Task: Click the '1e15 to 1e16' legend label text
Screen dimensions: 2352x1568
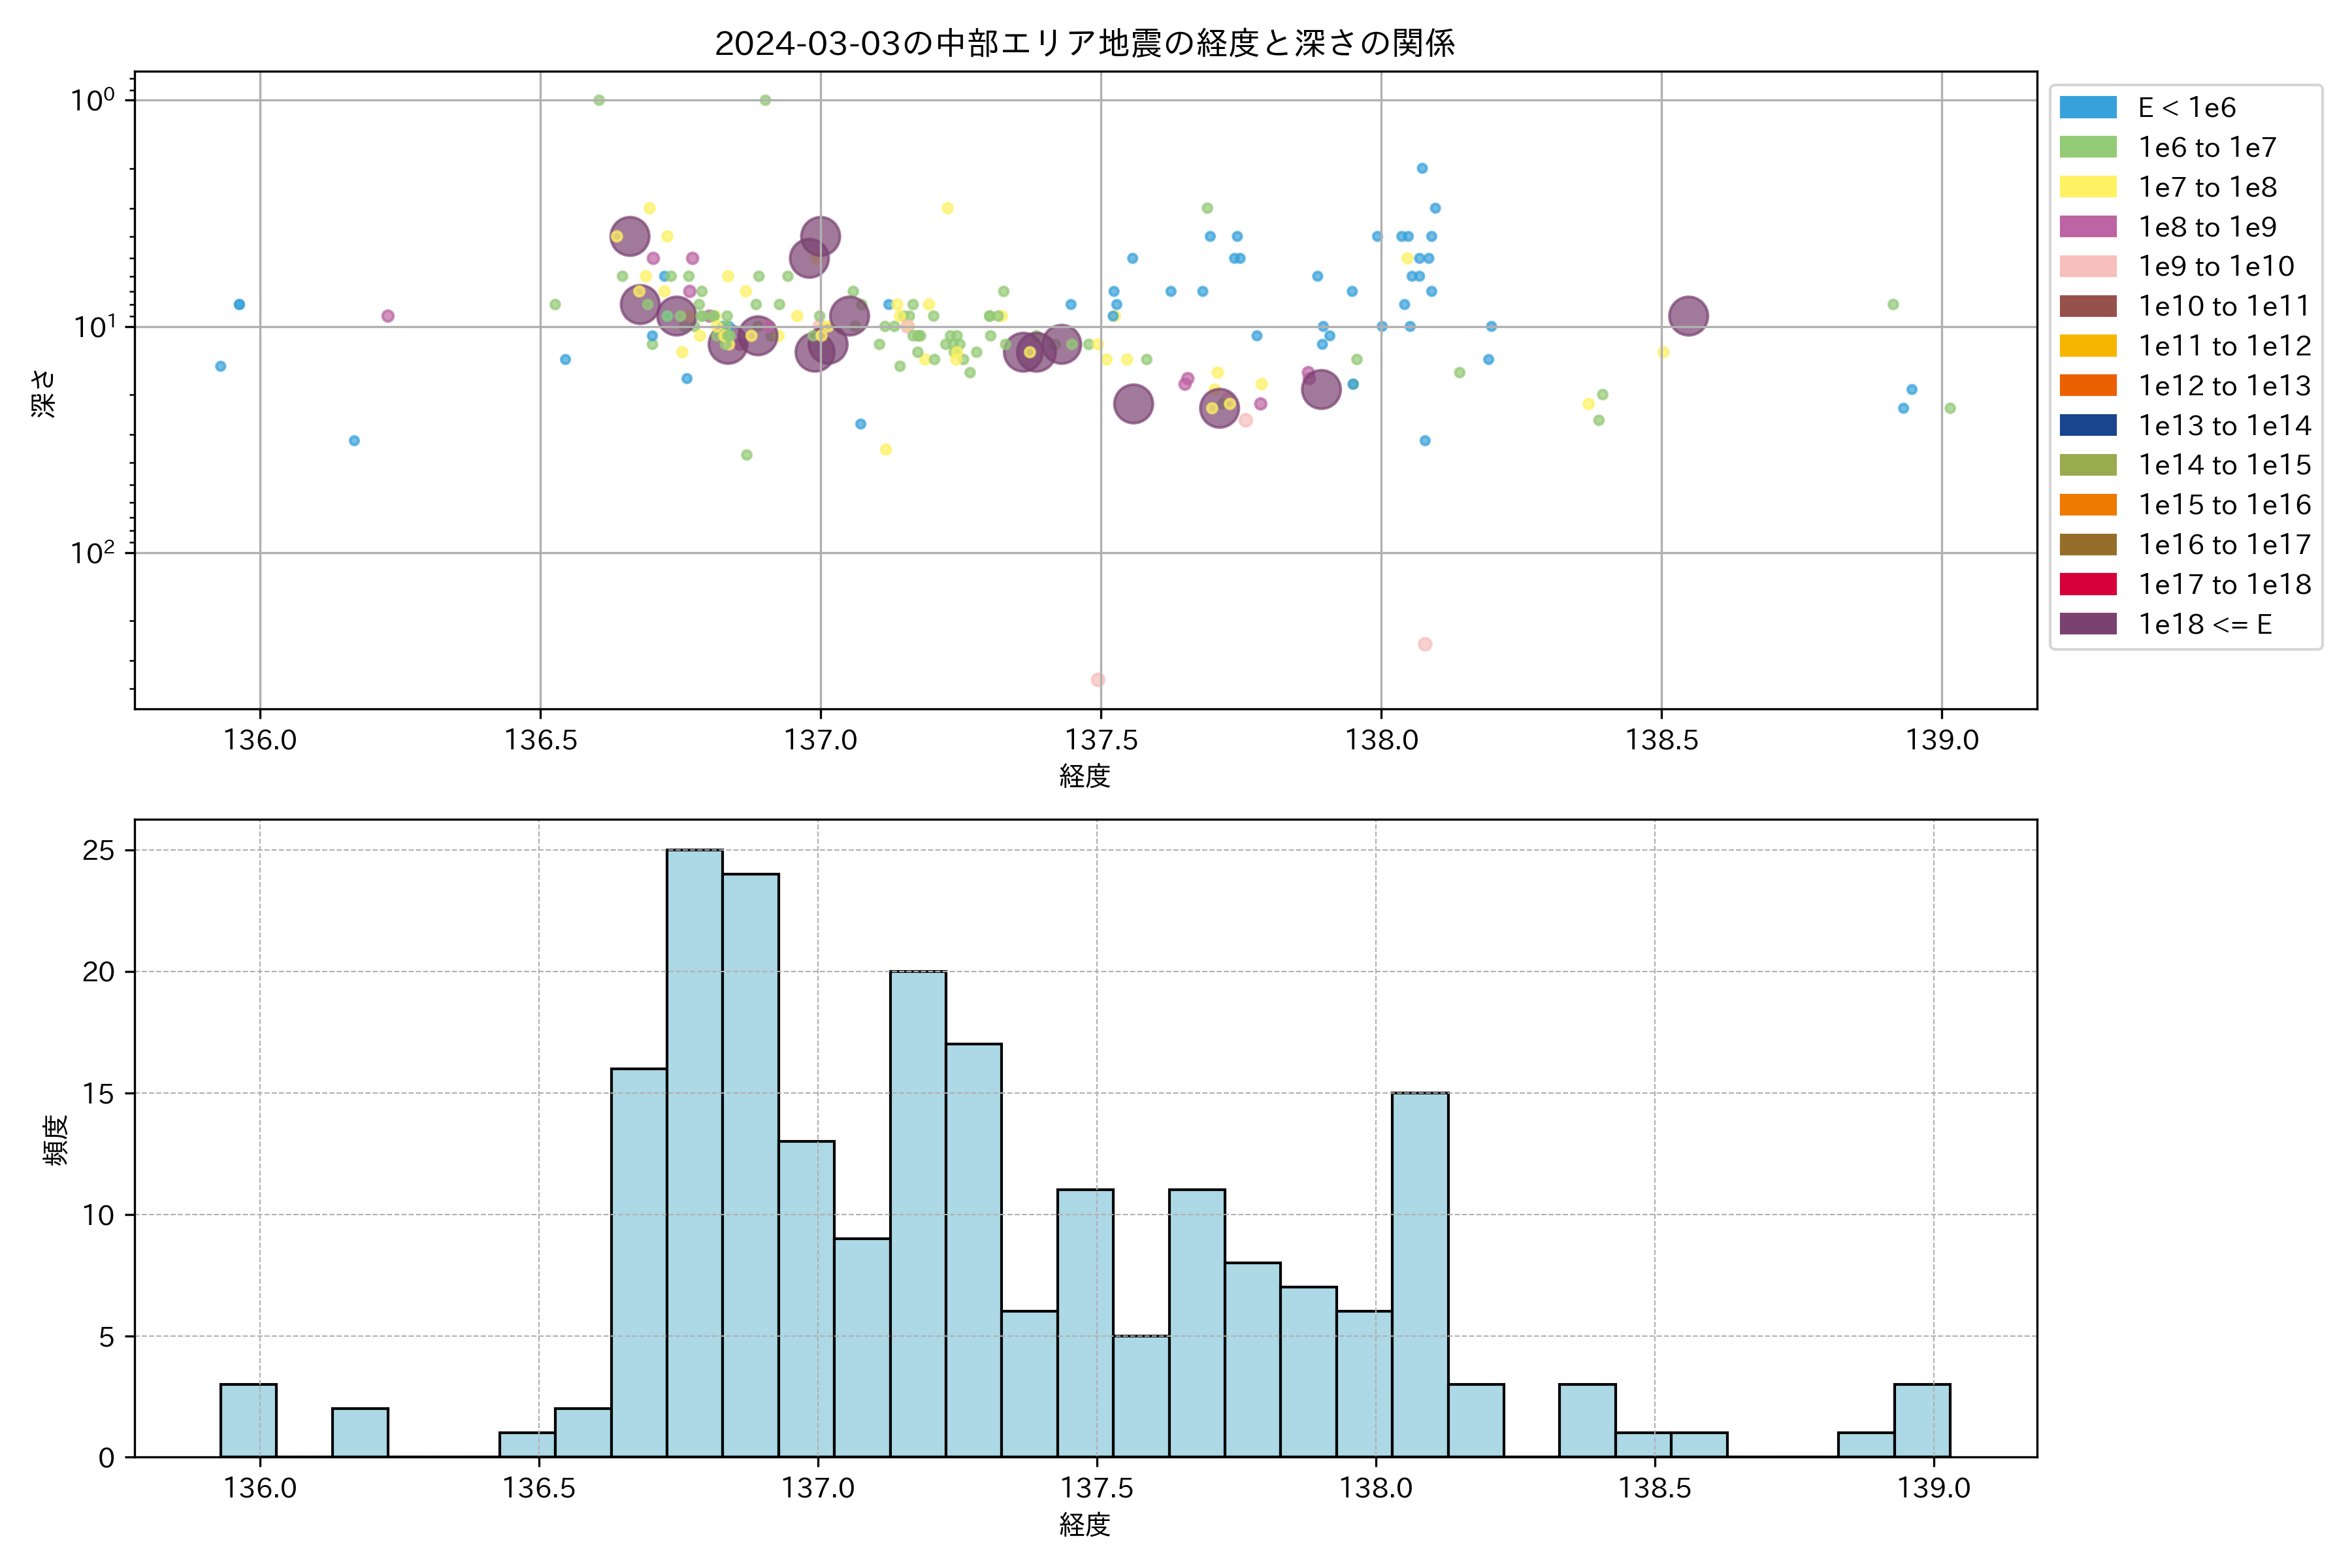Action: click(2224, 505)
